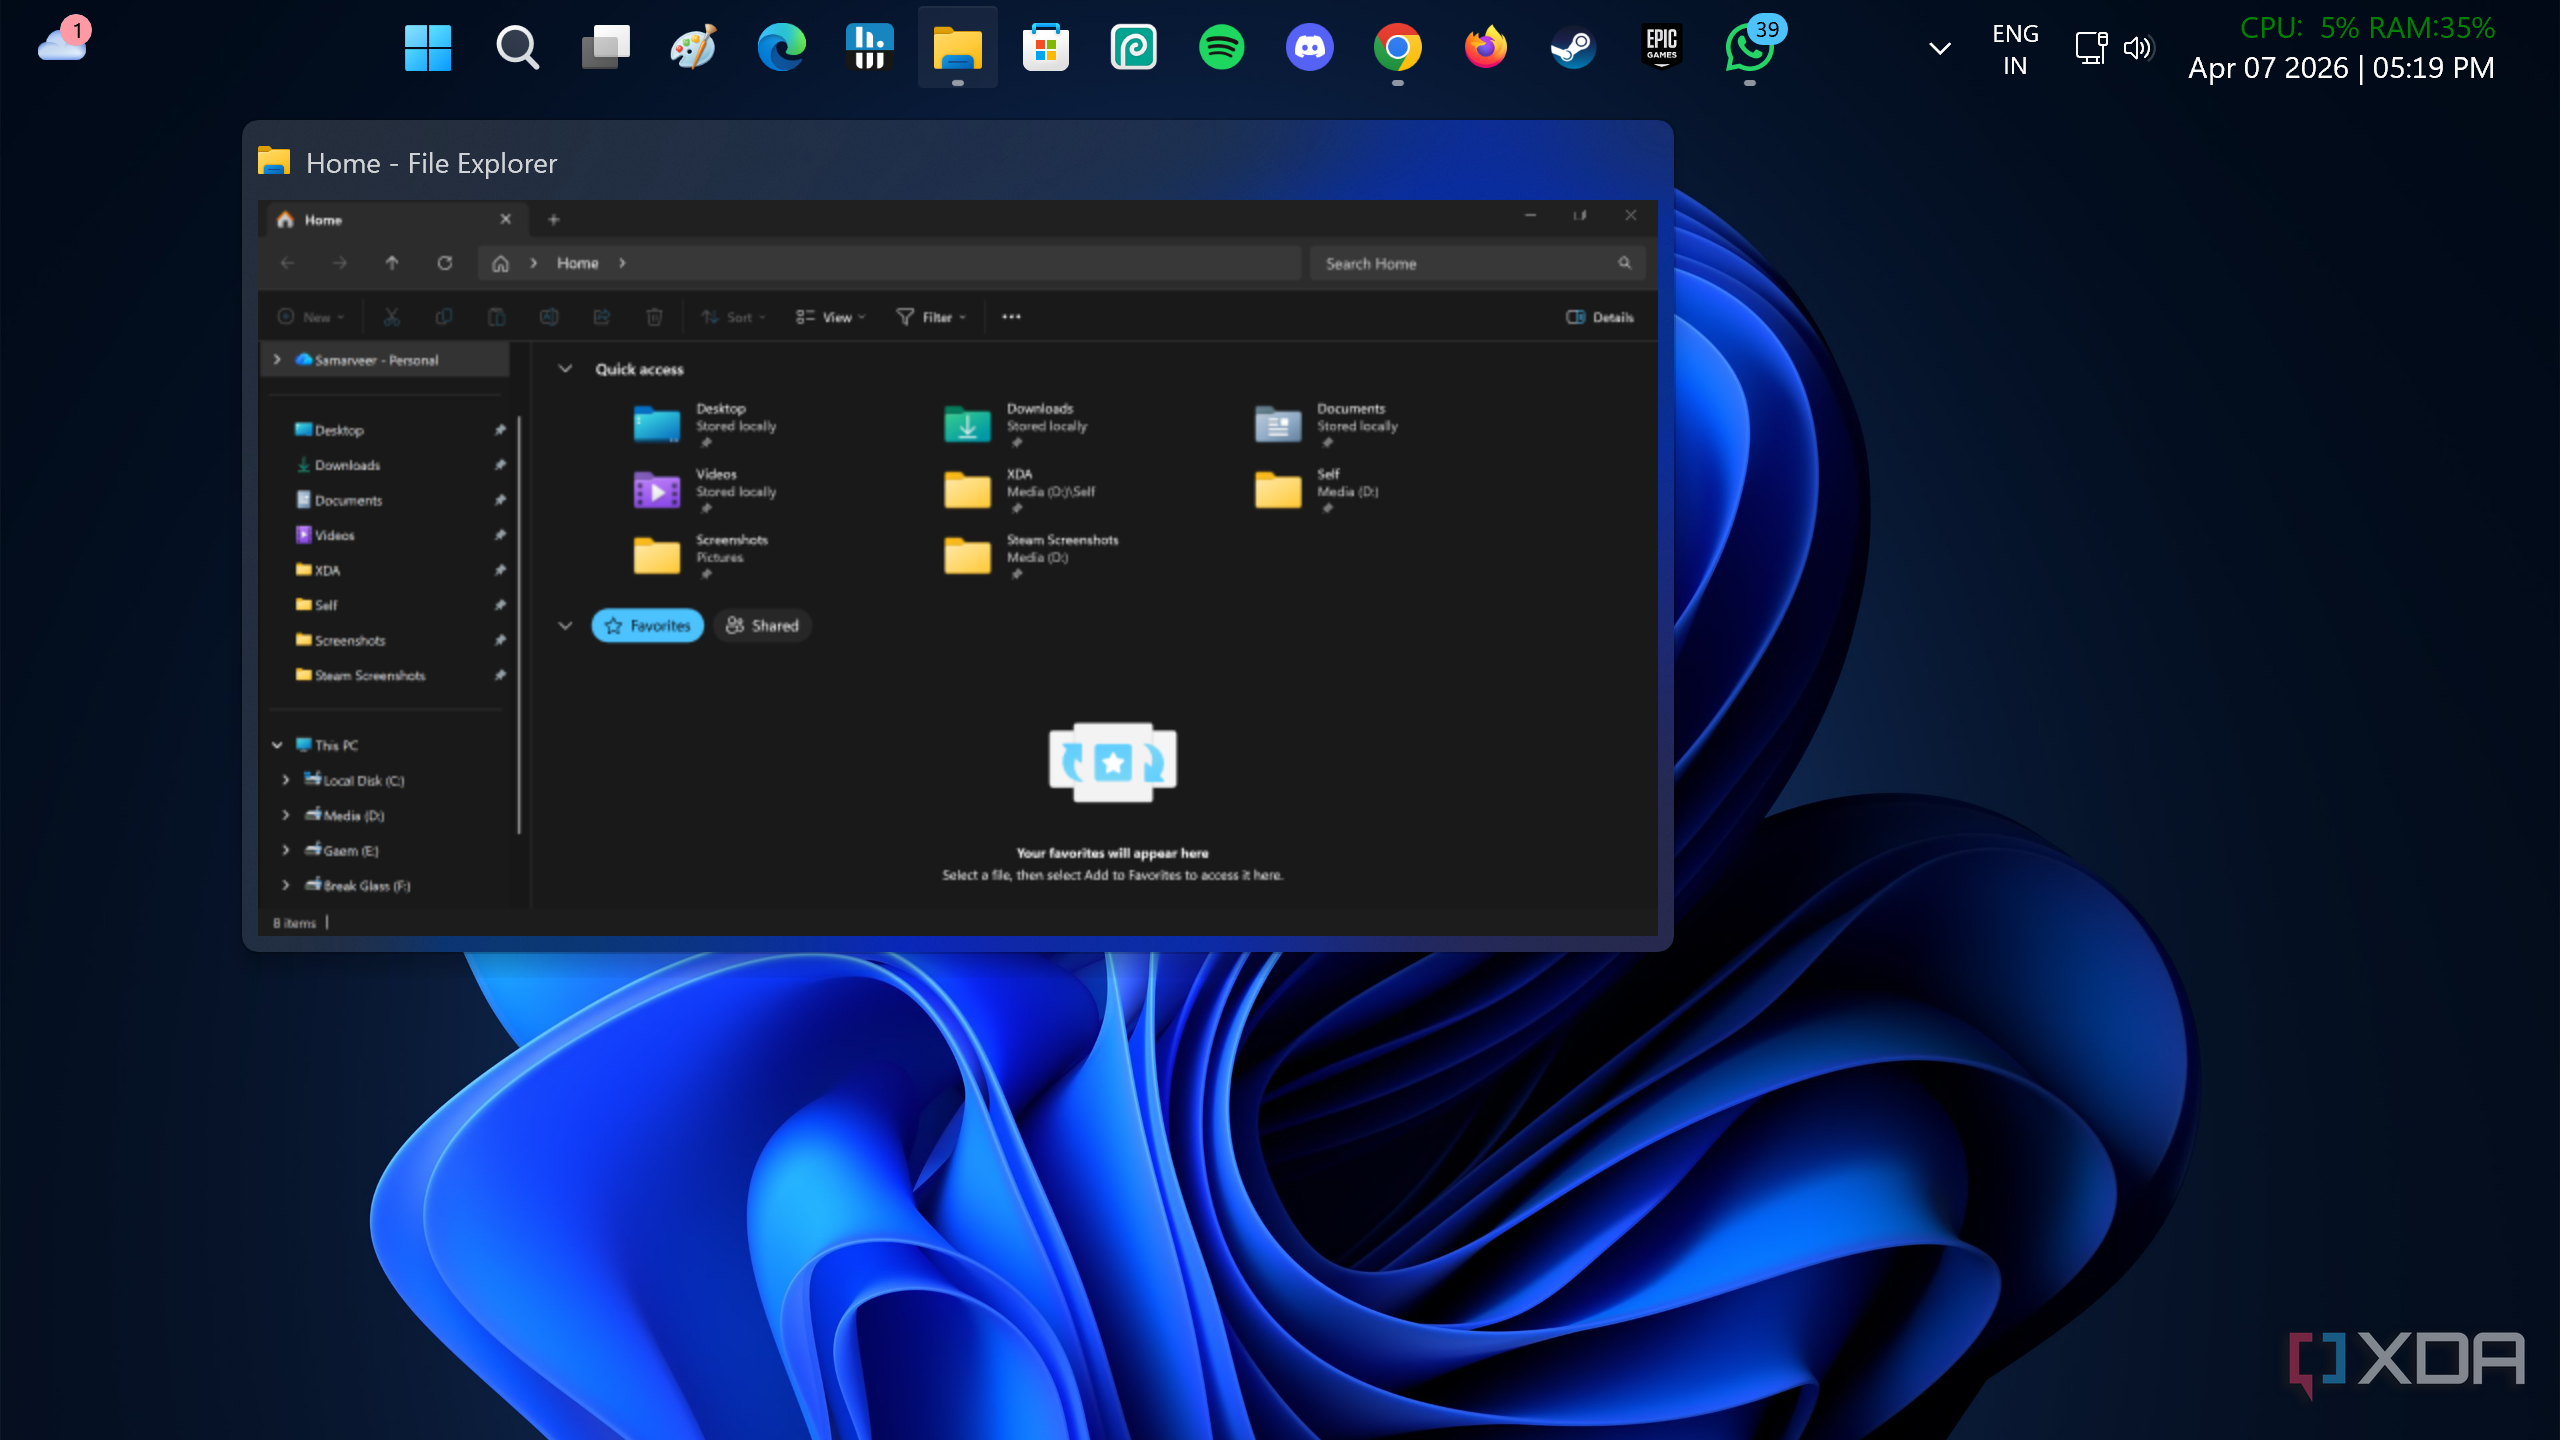Click the navigation pane scrollbar
Image resolution: width=2560 pixels, height=1440 pixels.
pos(519,625)
